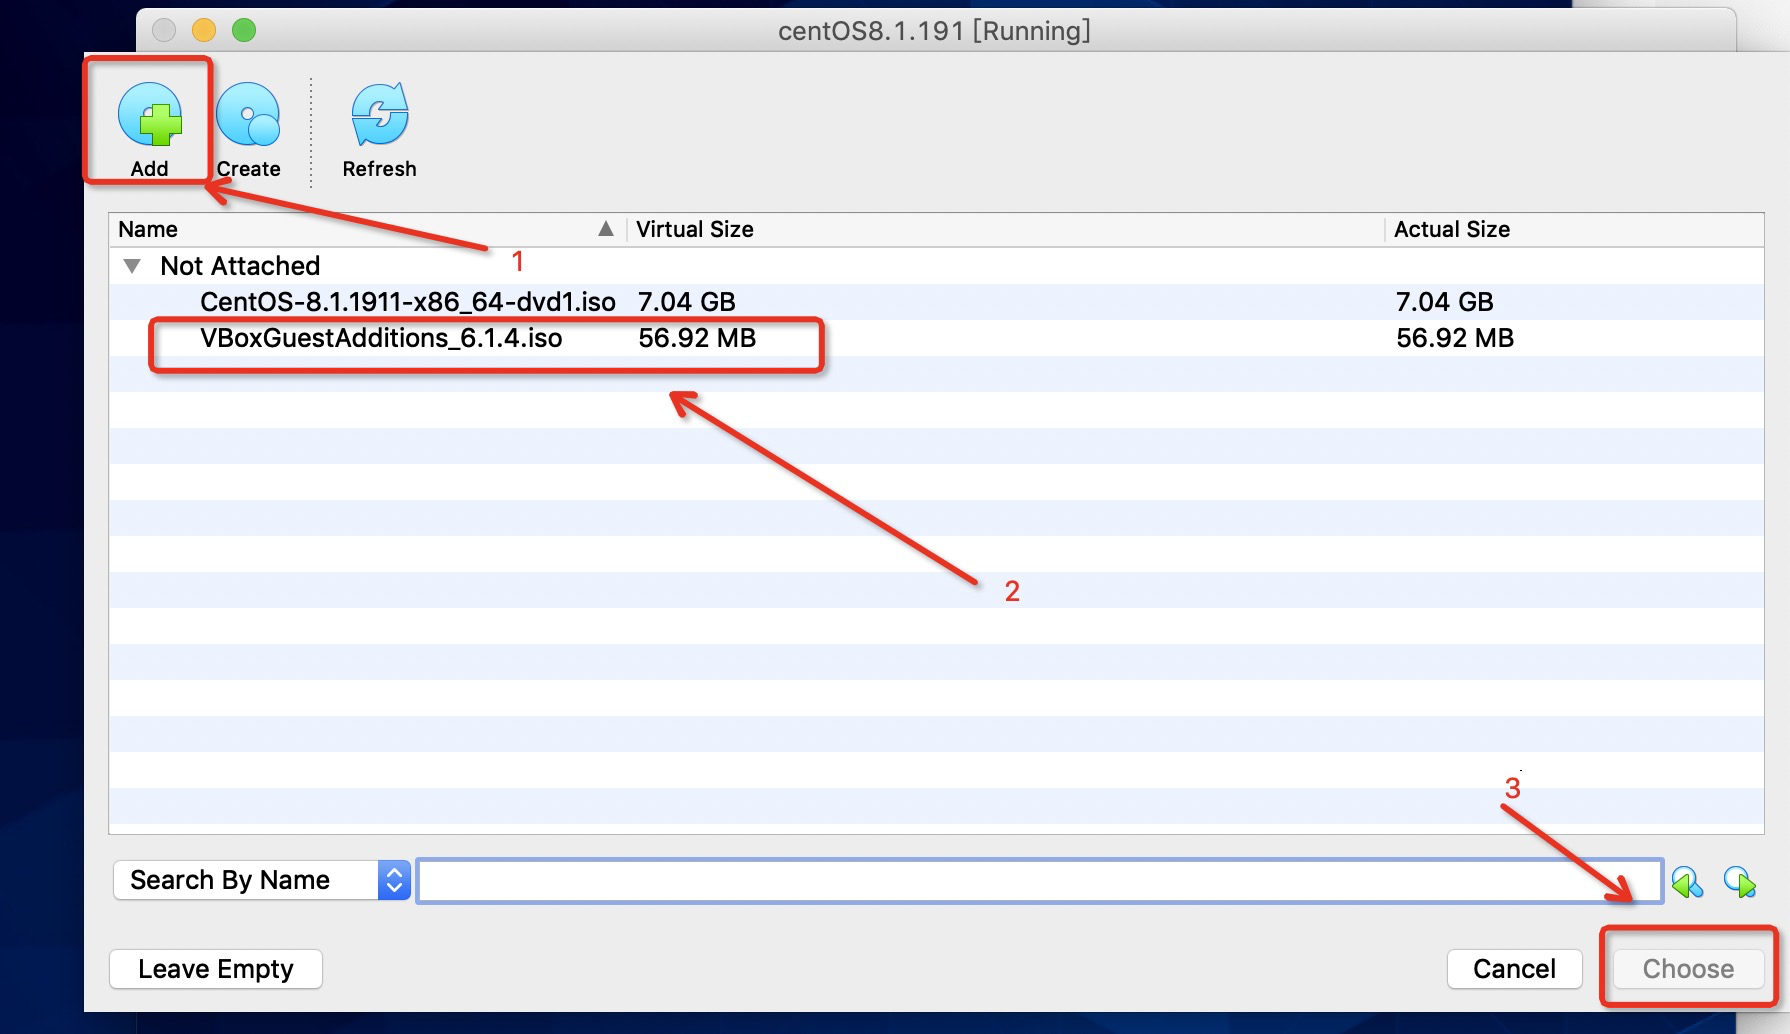
Task: Close the centOS8.1.191 window
Action: [164, 30]
